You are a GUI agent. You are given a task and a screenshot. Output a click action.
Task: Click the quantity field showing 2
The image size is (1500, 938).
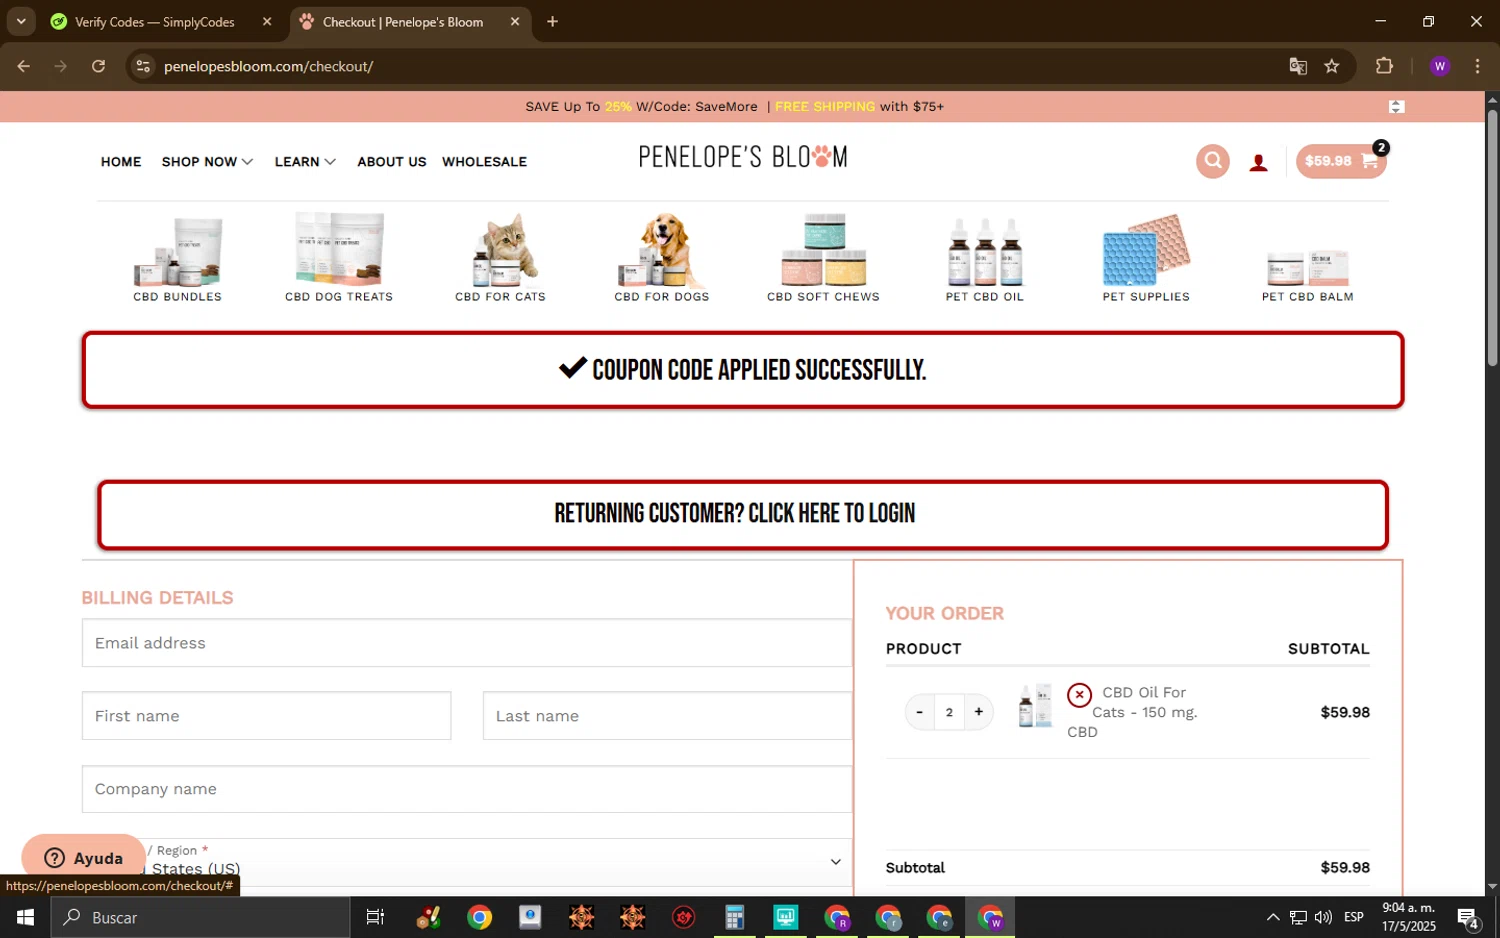click(x=949, y=712)
